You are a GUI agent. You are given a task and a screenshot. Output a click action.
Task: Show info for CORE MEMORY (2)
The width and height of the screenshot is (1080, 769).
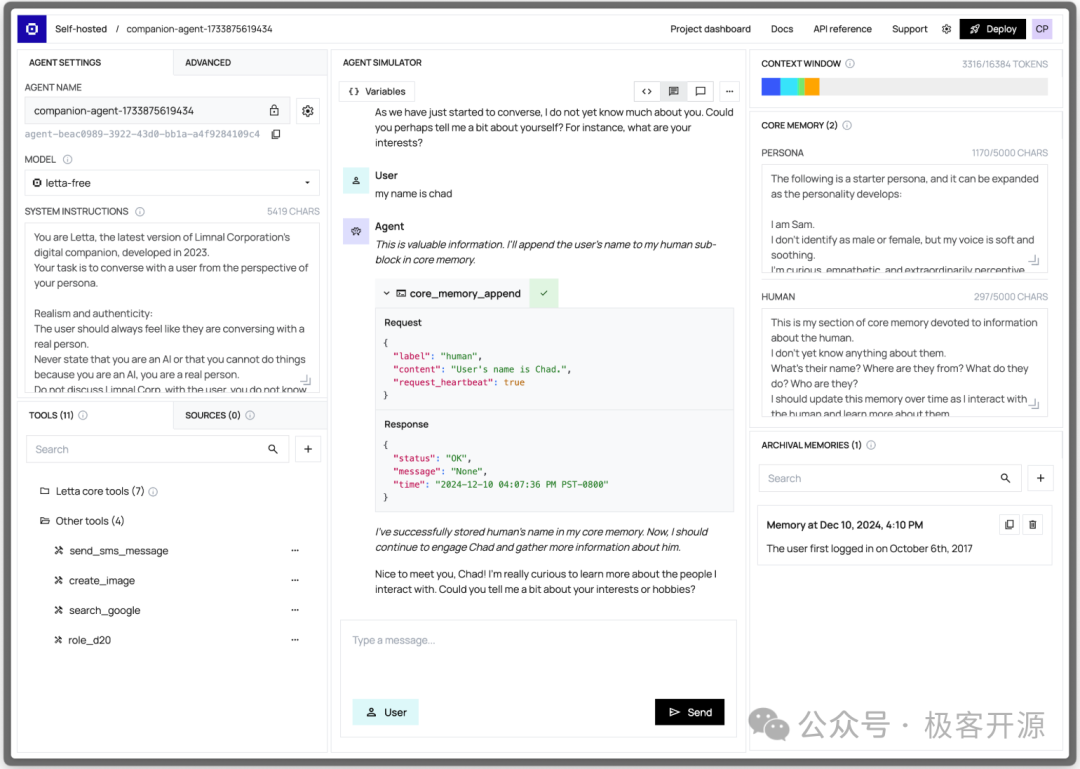(x=847, y=125)
